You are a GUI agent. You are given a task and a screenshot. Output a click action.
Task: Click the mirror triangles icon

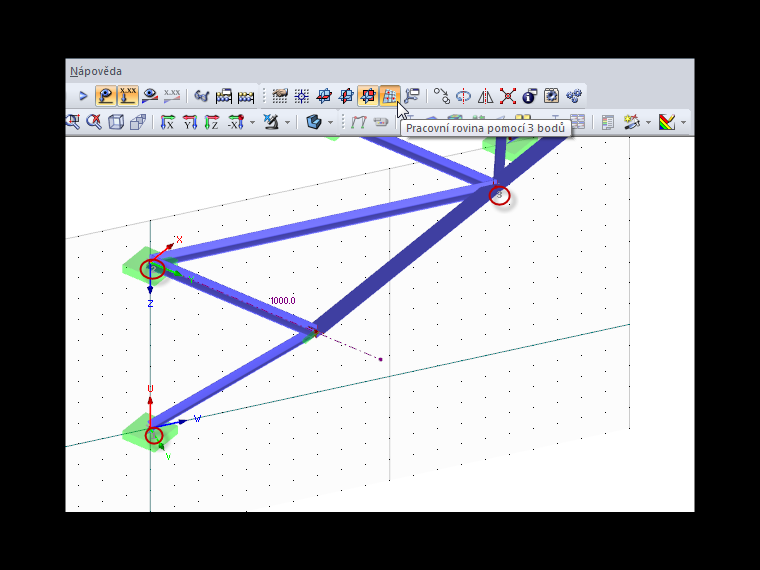click(486, 96)
